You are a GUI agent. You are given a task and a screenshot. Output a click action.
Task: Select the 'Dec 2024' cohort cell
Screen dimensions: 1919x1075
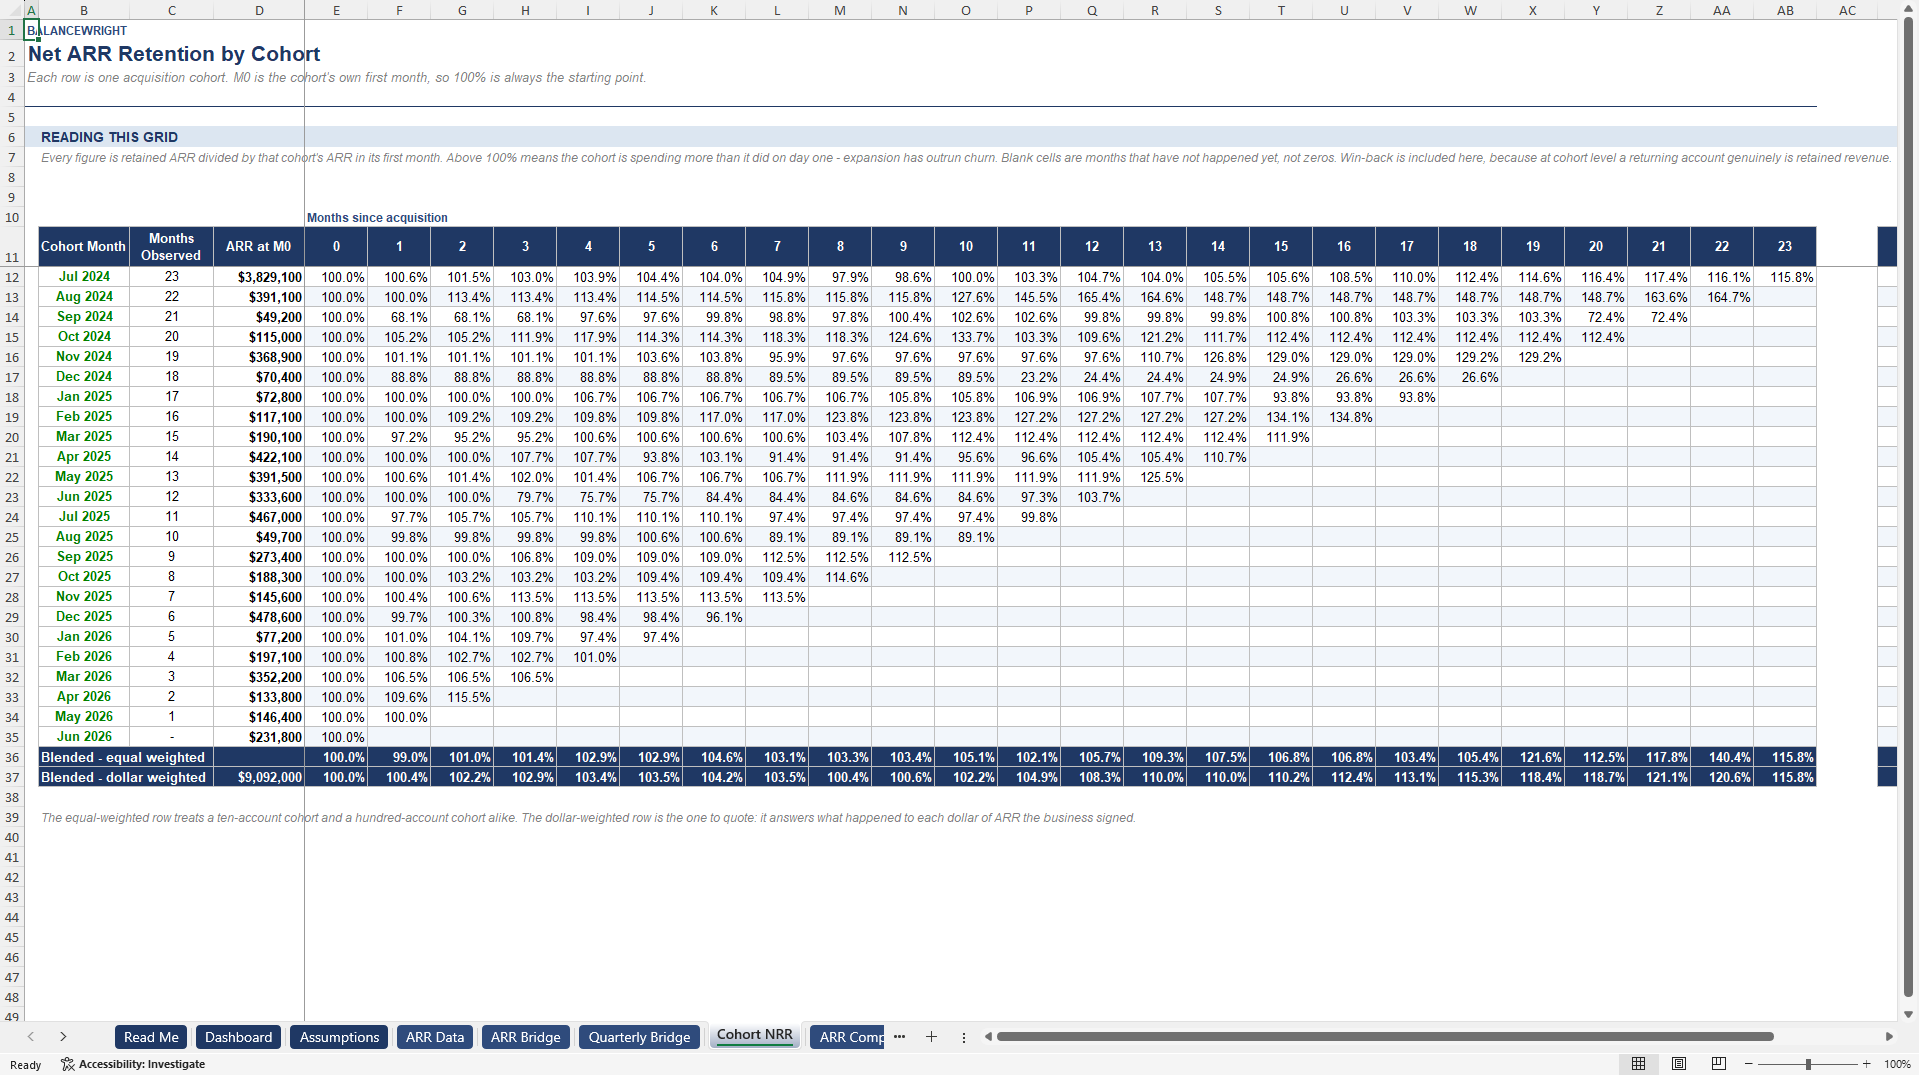[x=84, y=377]
